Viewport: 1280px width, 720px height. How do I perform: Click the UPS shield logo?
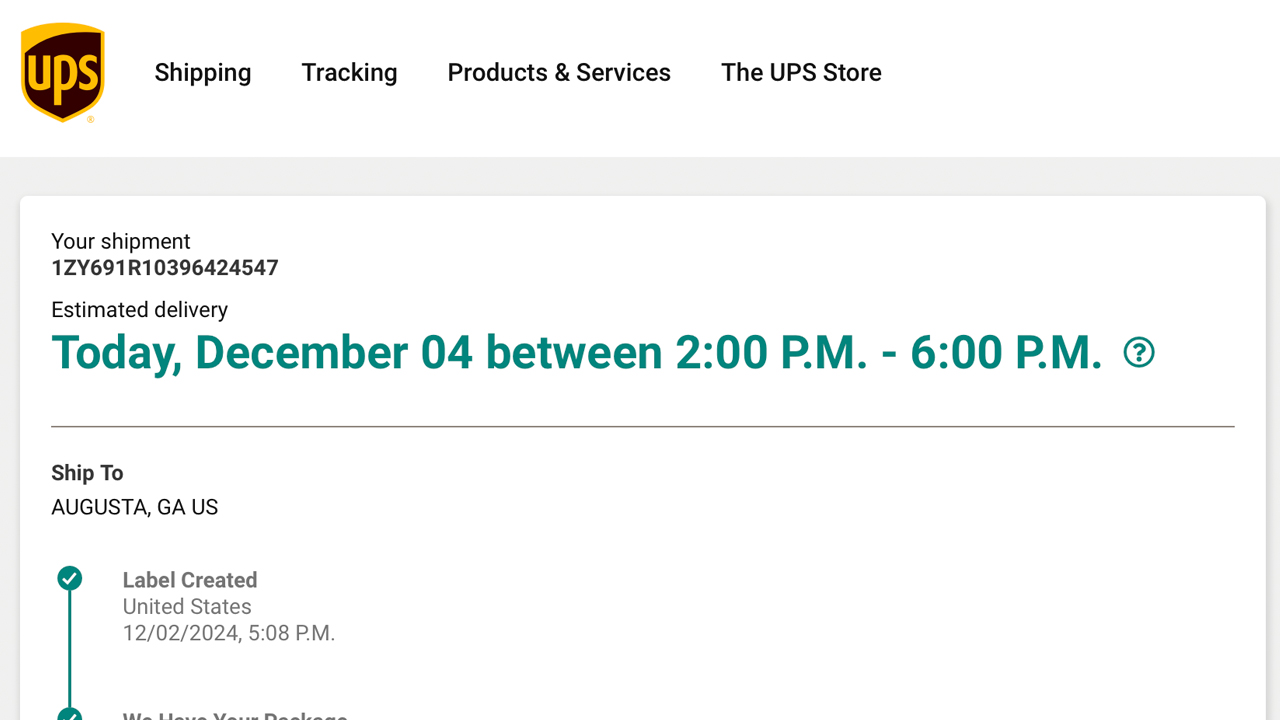tap(63, 72)
